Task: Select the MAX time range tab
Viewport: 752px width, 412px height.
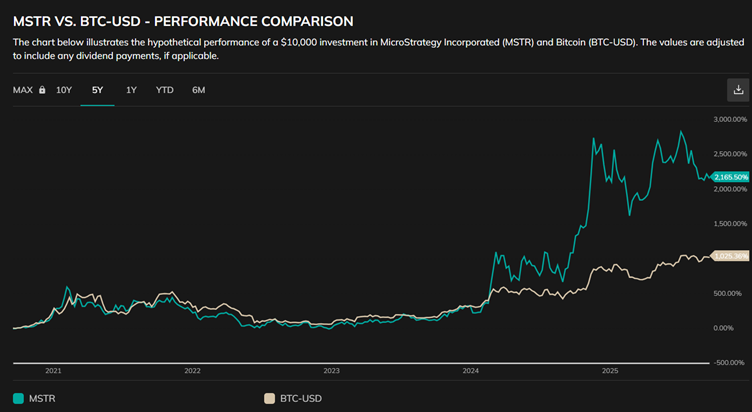Action: (x=23, y=90)
